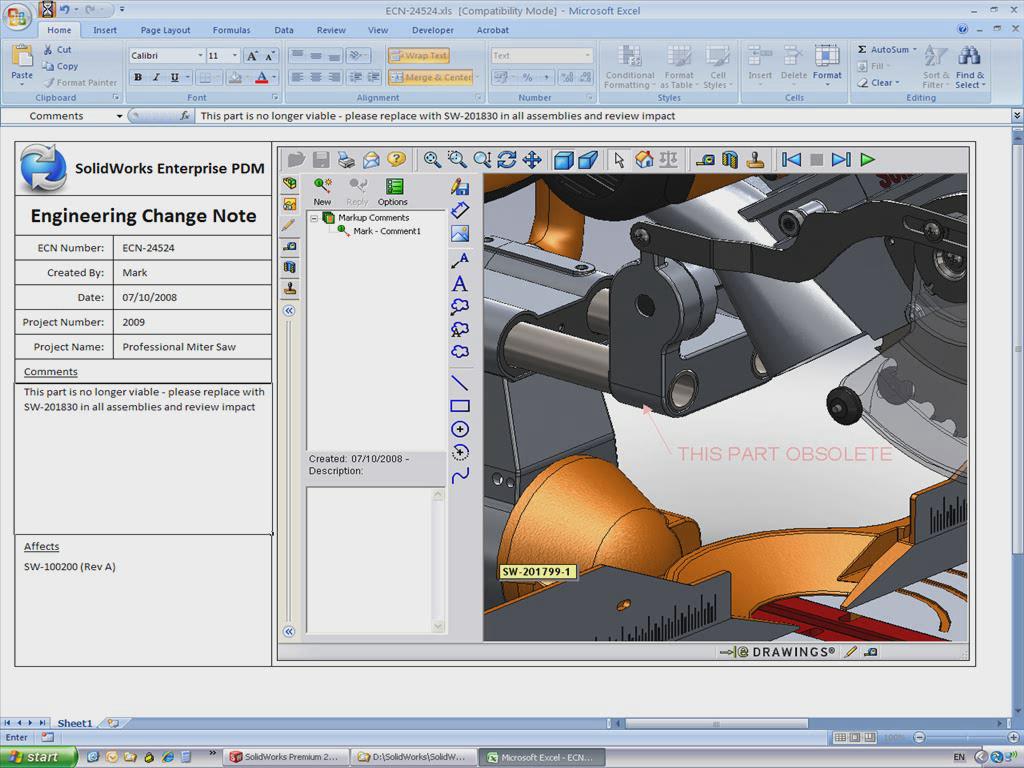Click the Save Markup pencil-disk icon
The height and width of the screenshot is (768, 1024).
(x=460, y=187)
